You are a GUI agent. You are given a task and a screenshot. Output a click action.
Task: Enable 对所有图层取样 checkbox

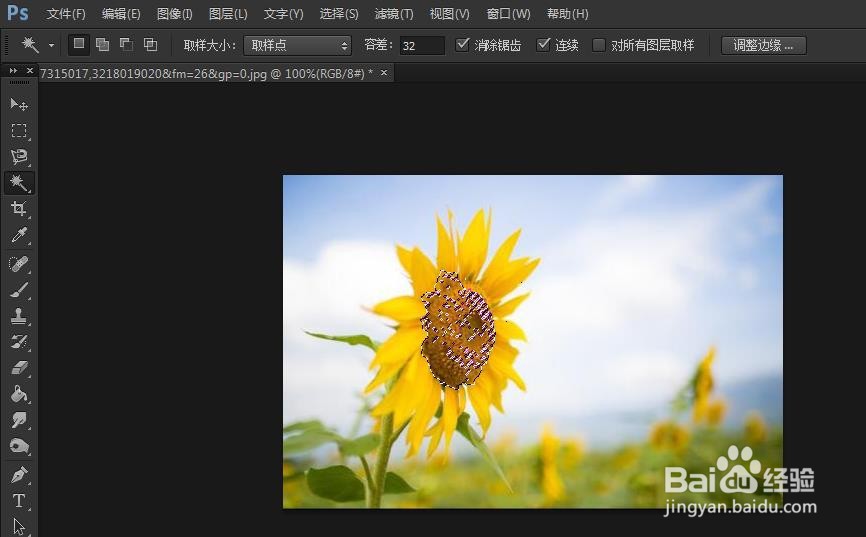point(599,45)
